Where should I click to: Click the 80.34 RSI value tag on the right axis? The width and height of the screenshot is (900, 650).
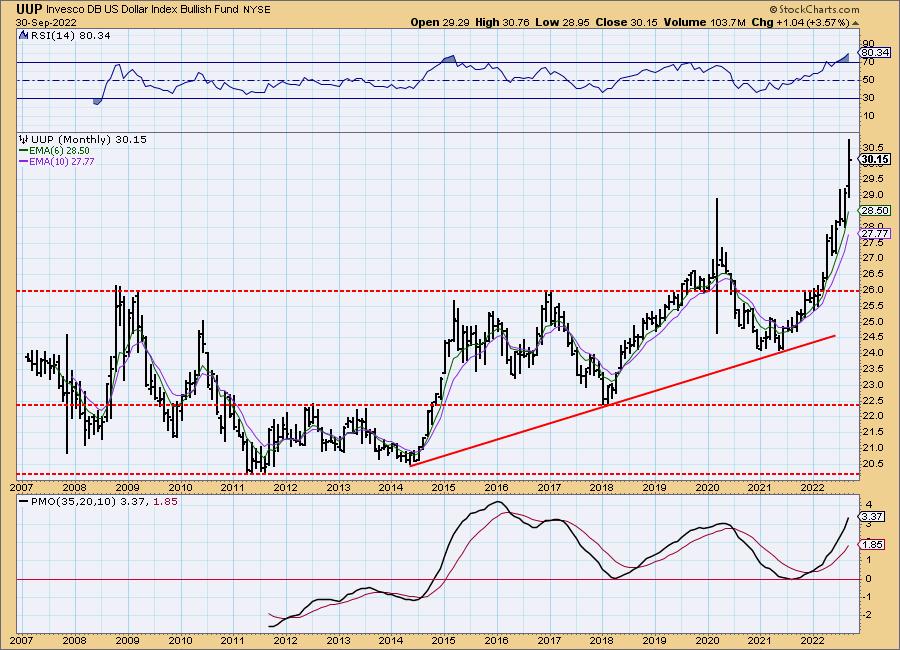click(x=875, y=52)
